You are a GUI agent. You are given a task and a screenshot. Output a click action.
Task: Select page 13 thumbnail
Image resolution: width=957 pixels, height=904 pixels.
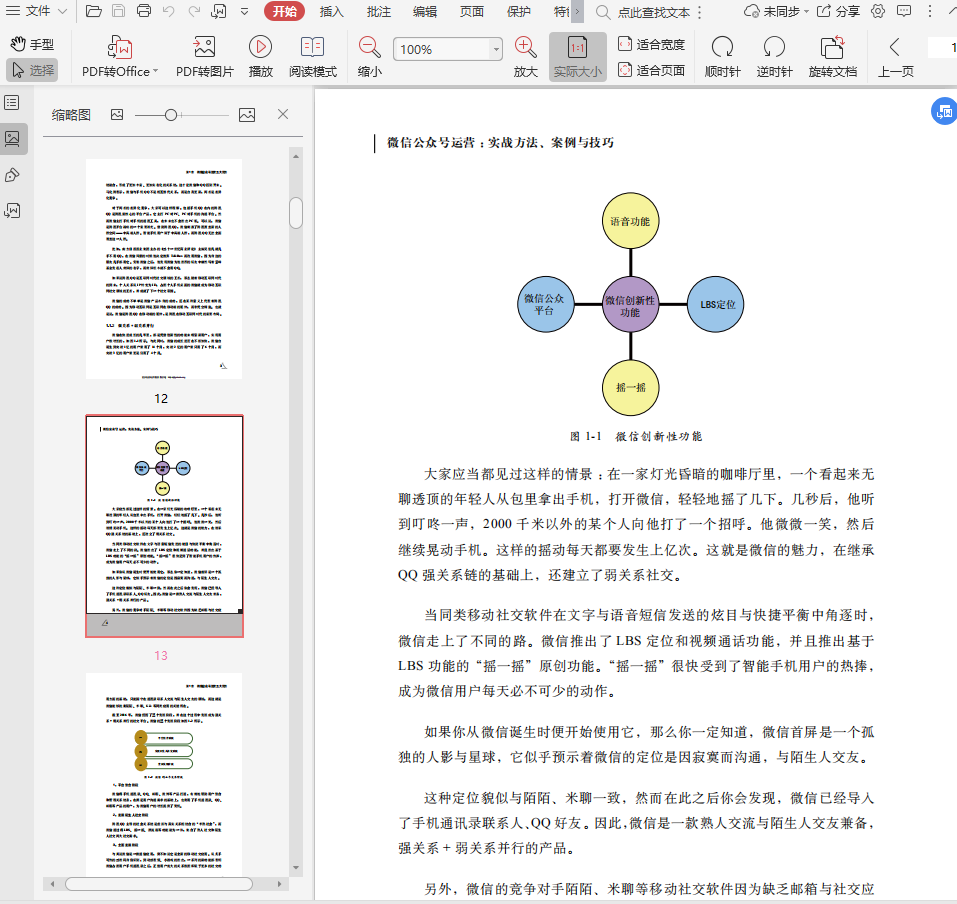coord(164,526)
